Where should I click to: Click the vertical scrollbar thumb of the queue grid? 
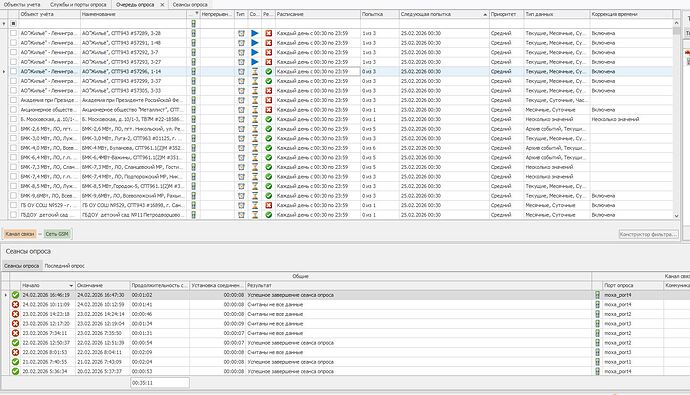tap(676, 31)
